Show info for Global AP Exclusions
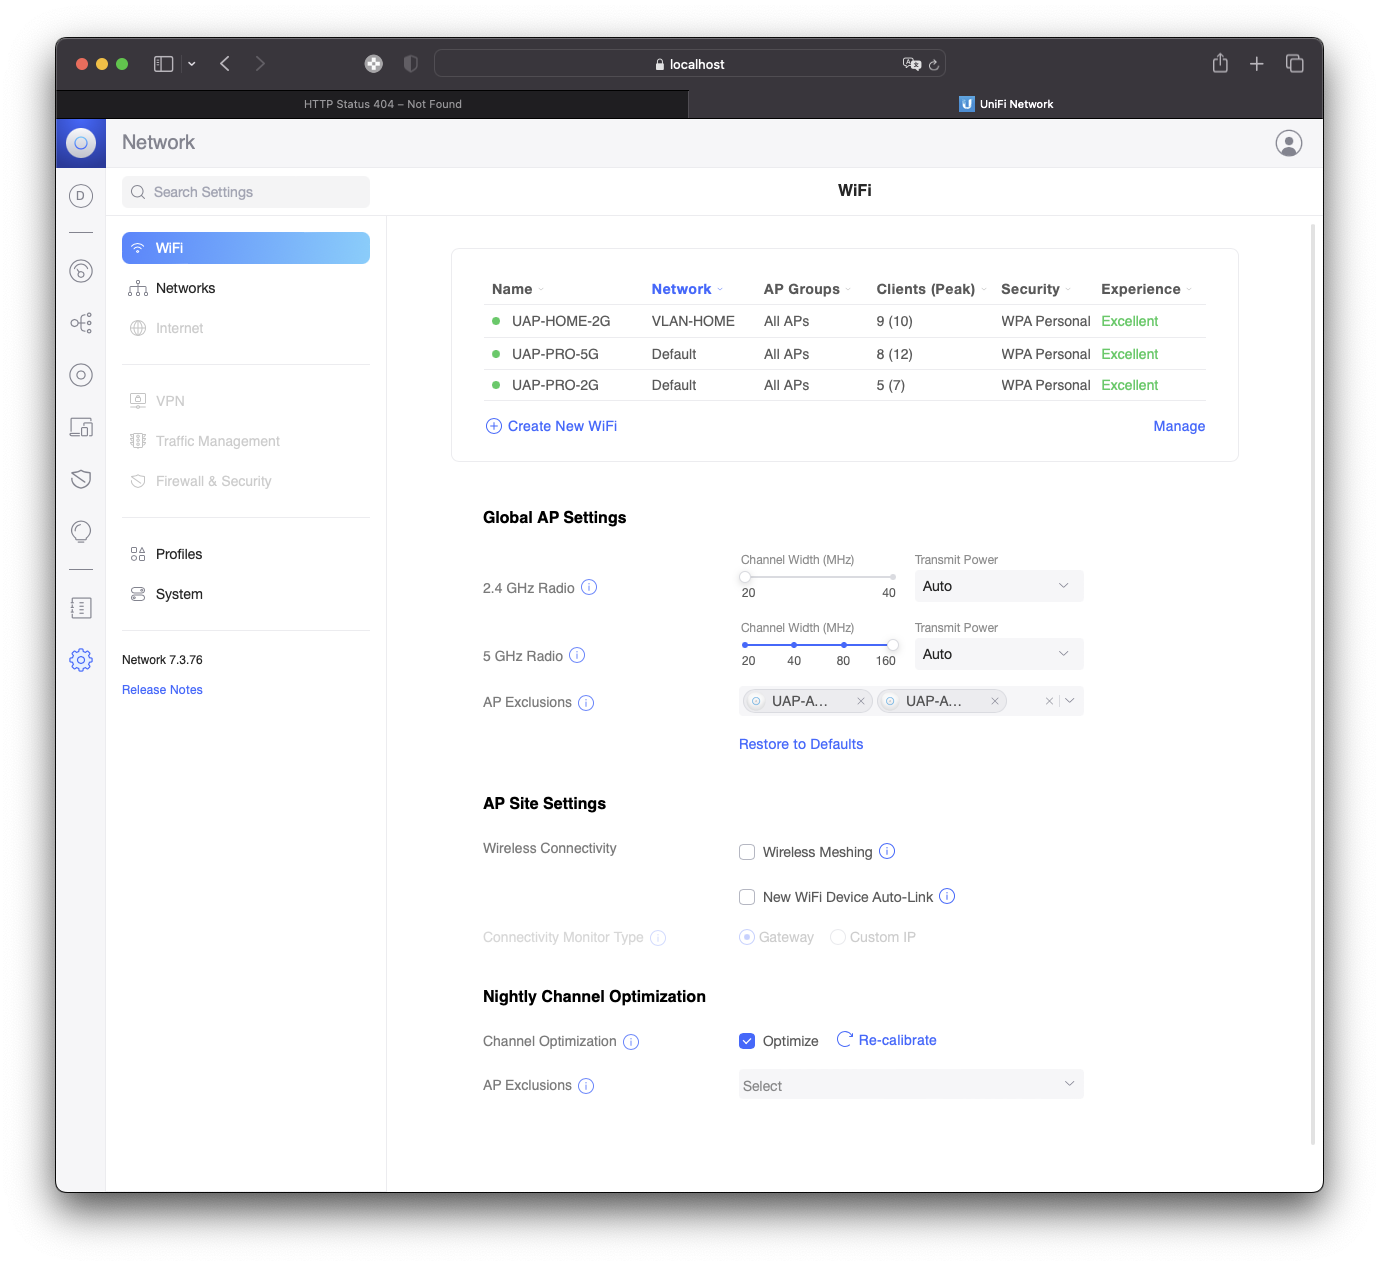Viewport: 1379px width, 1266px height. tap(586, 703)
